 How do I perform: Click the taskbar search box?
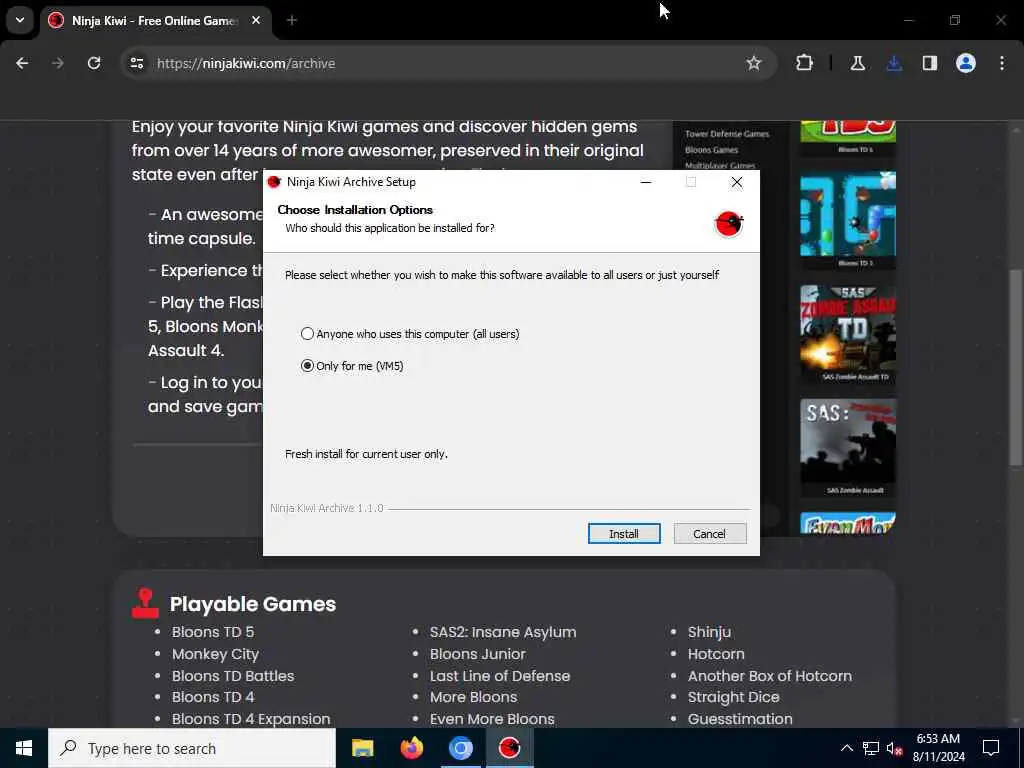click(192, 748)
